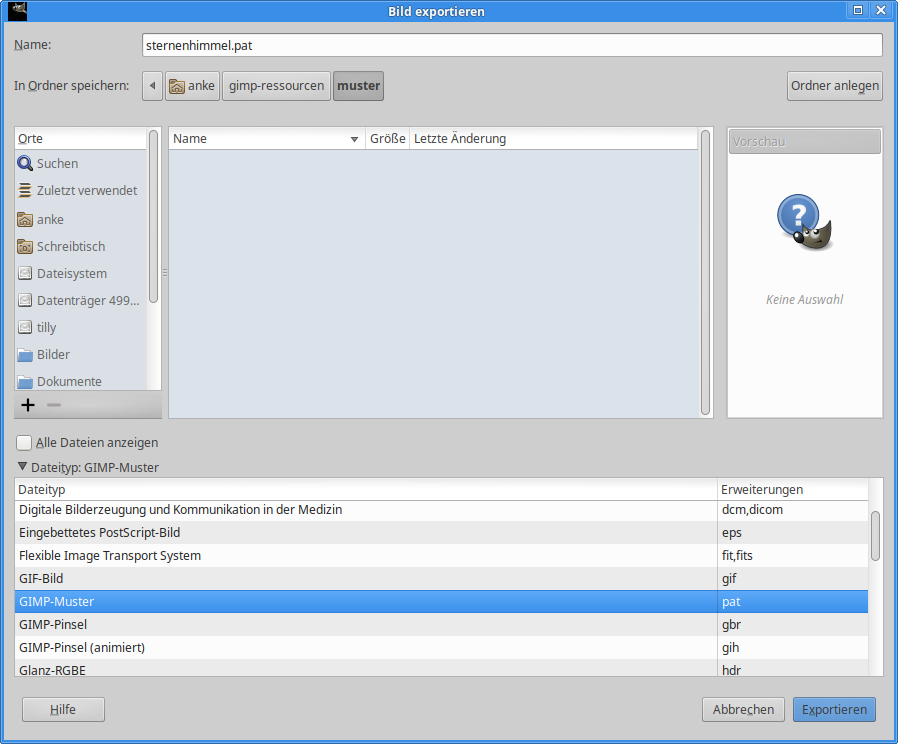Select the anke home folder icon in Orte
Image resolution: width=898 pixels, height=744 pixels.
[x=25, y=219]
